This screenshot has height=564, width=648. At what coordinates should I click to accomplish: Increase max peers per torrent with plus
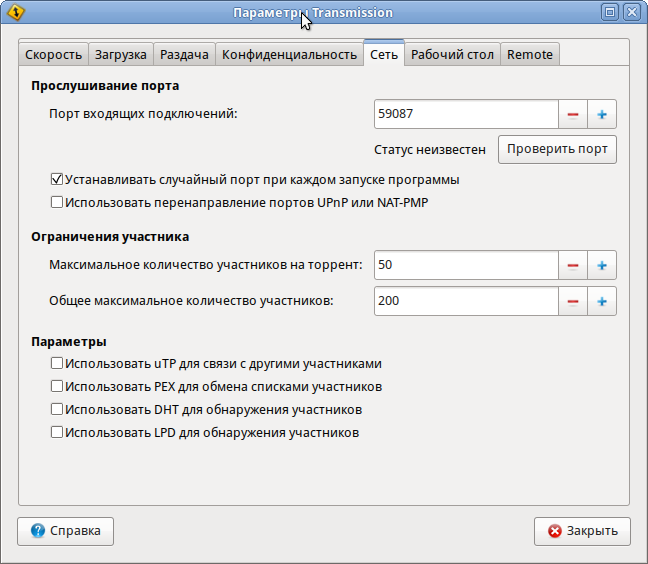click(602, 265)
